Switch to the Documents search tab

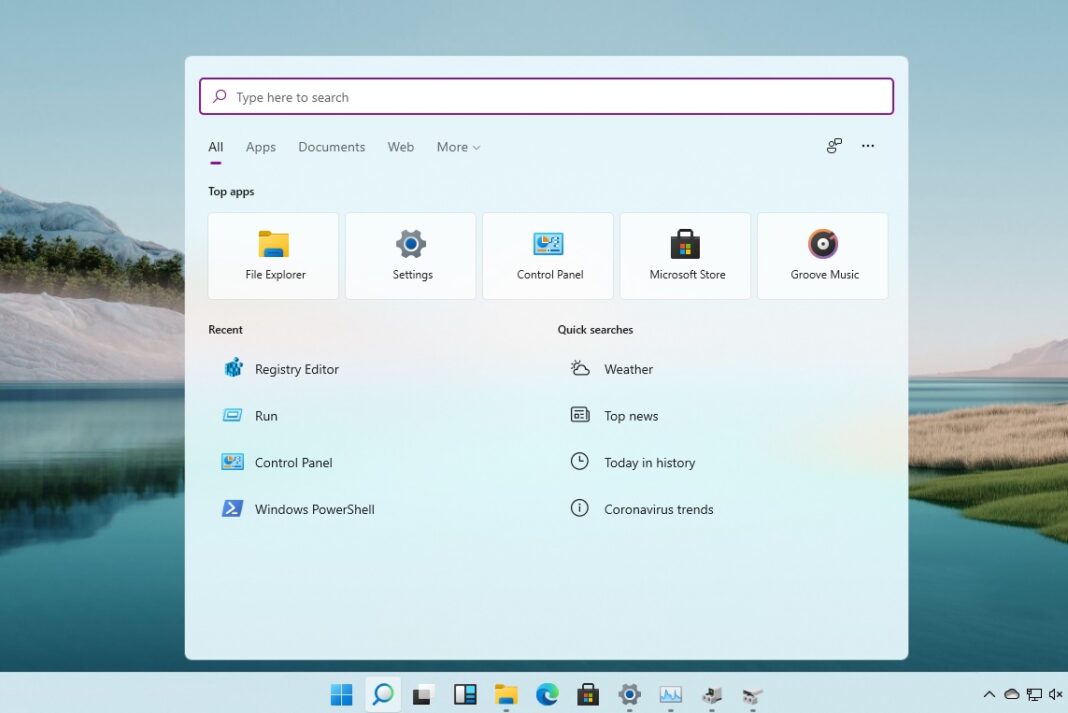(331, 147)
